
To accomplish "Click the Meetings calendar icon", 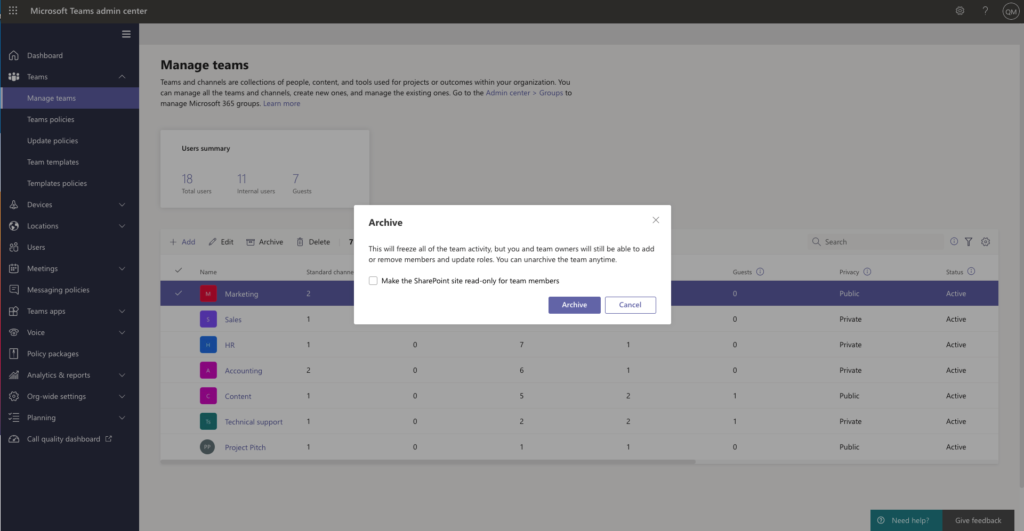I will (x=14, y=268).
